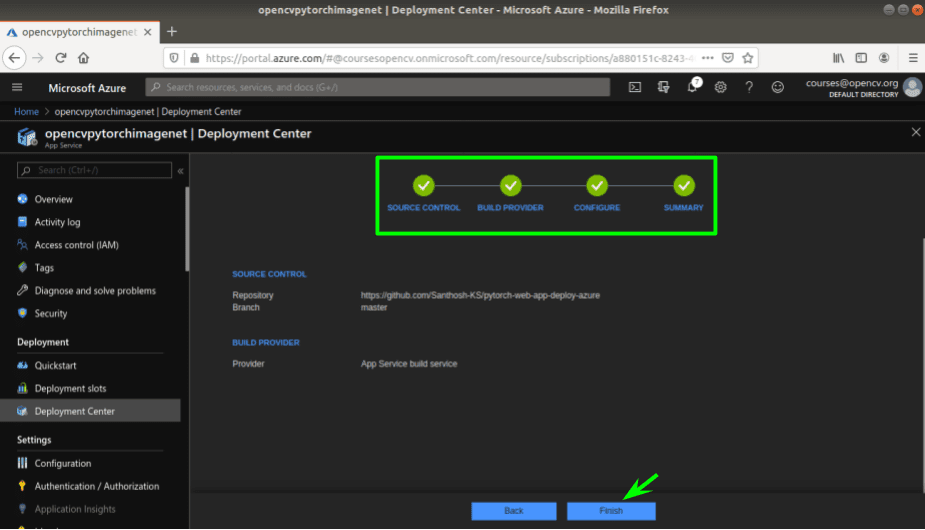Click the Finish button
925x530 pixels.
point(611,511)
